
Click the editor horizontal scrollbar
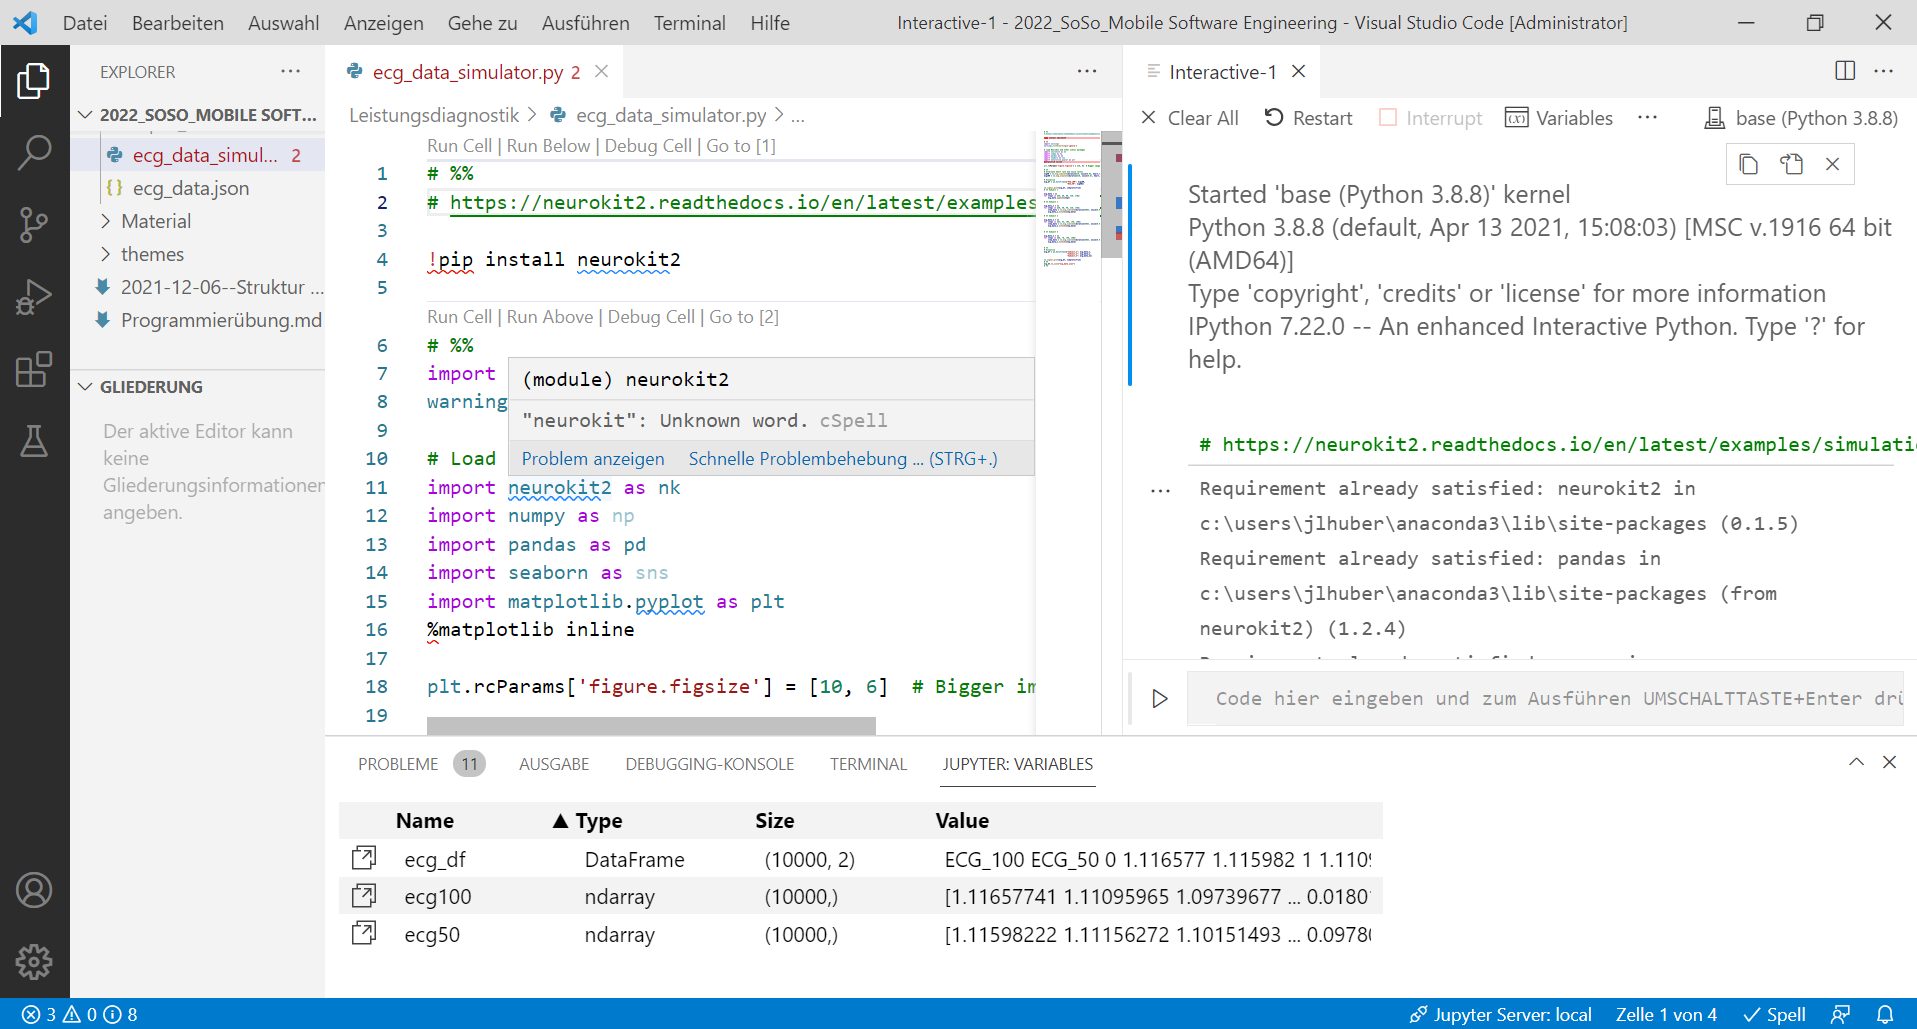point(651,725)
